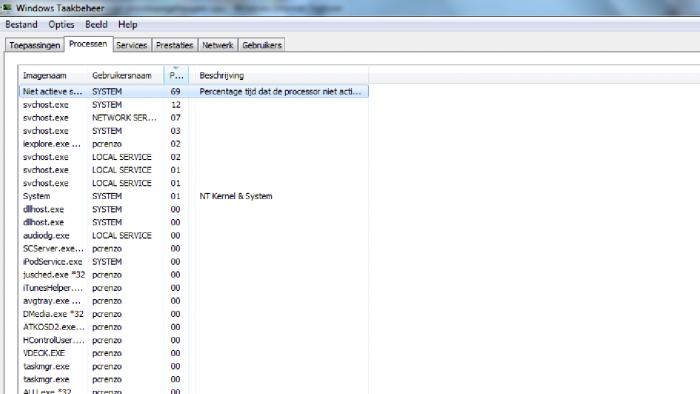Sort by the Gebruikersnaam column header
This screenshot has height=394, width=700.
coord(125,75)
